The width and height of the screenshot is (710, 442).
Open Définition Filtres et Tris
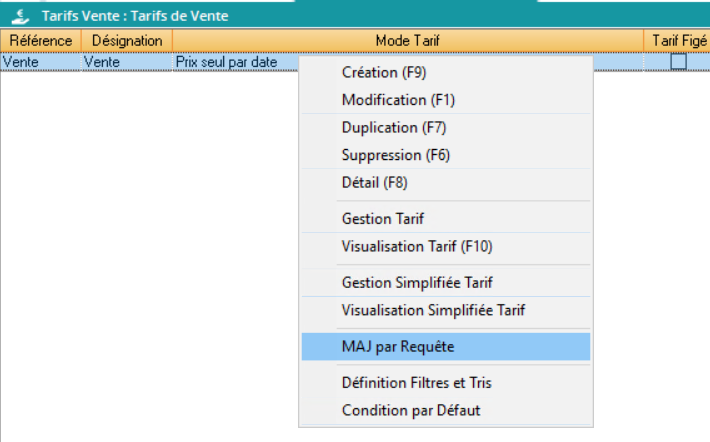tap(416, 383)
